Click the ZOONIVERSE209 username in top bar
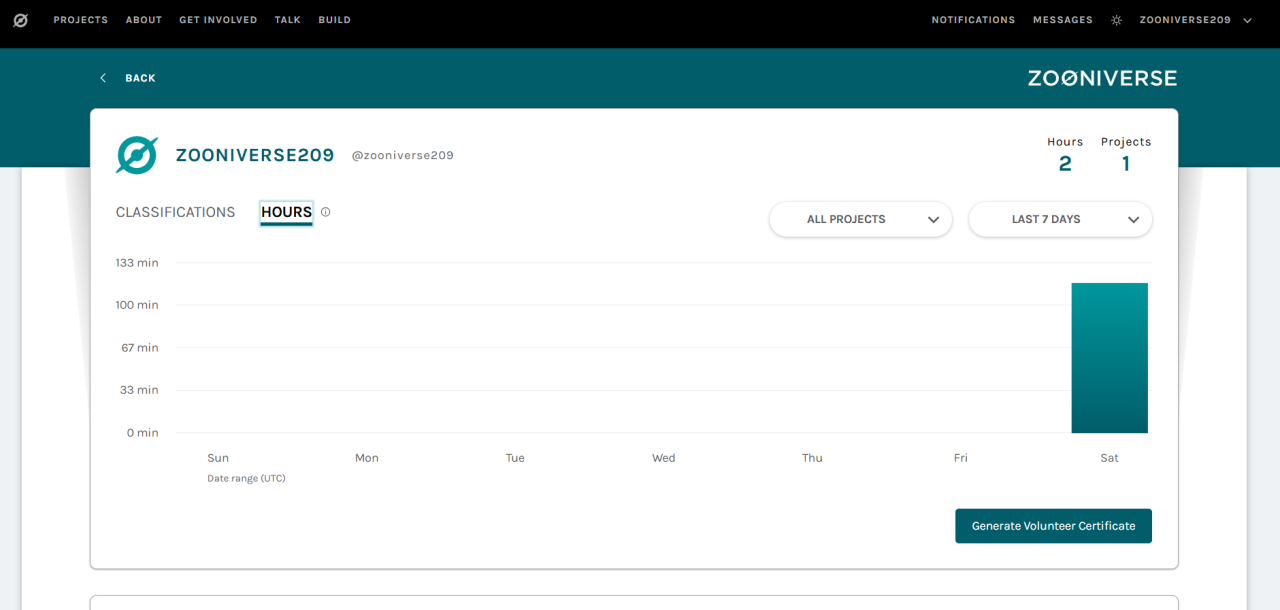The height and width of the screenshot is (610, 1280). 1185,20
